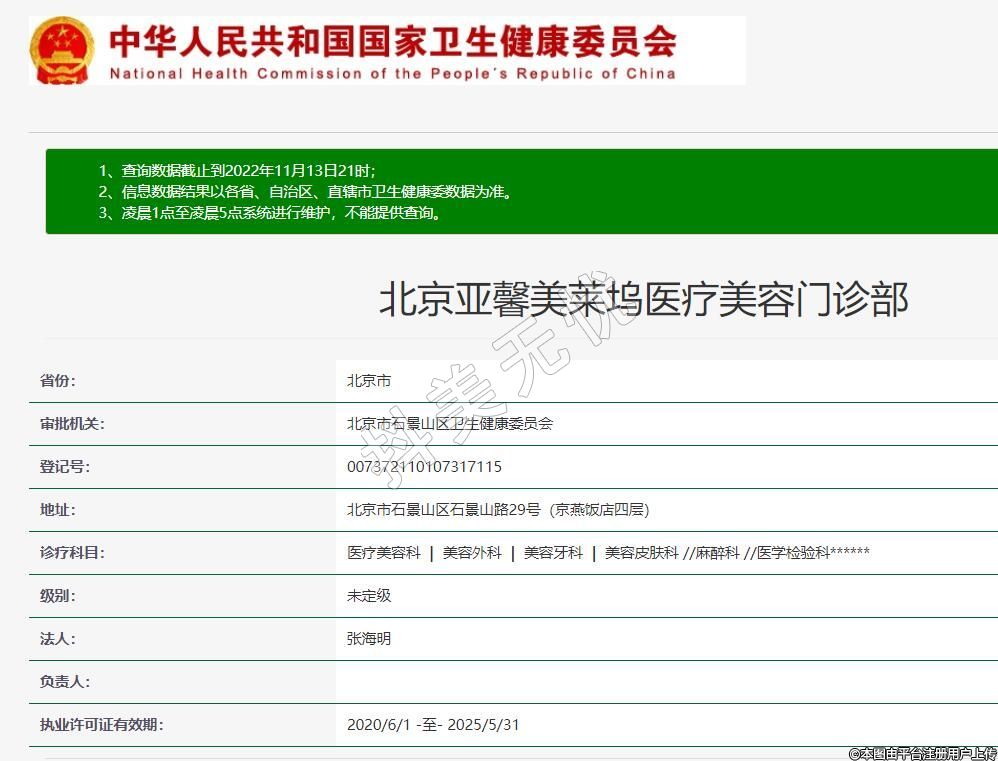Click the 北京市 province value
Screen dimensions: 998x761
368,381
